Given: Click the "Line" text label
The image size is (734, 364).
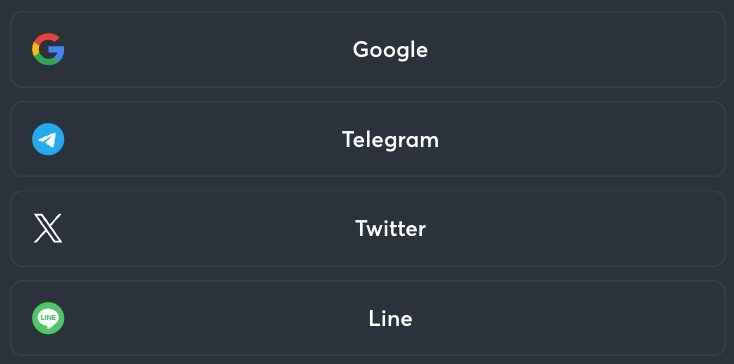Looking at the screenshot, I should pyautogui.click(x=390, y=318).
